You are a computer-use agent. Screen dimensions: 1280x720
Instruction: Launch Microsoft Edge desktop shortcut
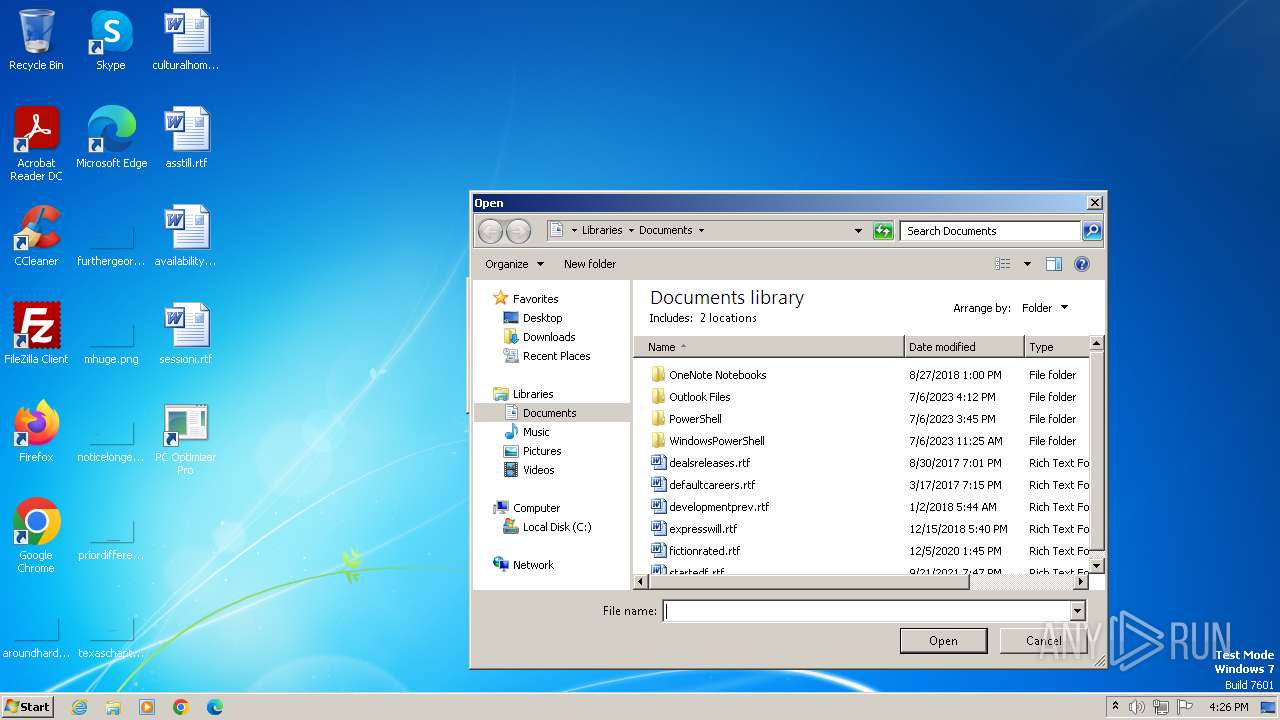111,138
